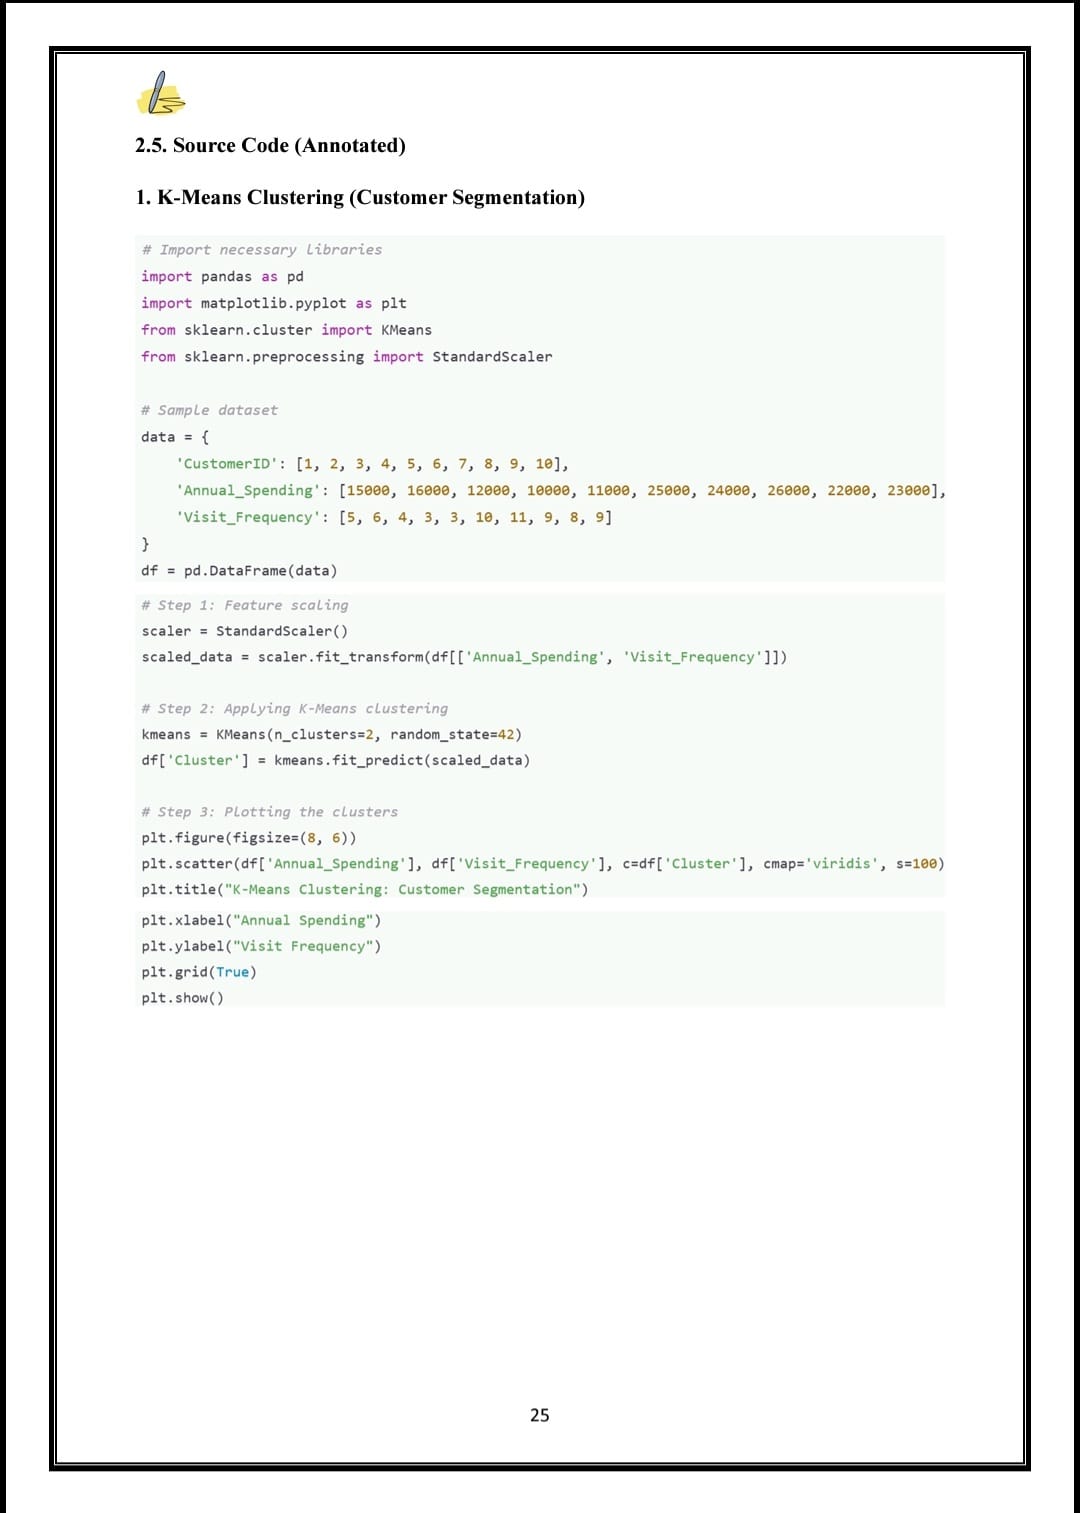1080x1513 pixels.
Task: Click the line 'import pandas as pd'
Action: pos(222,276)
